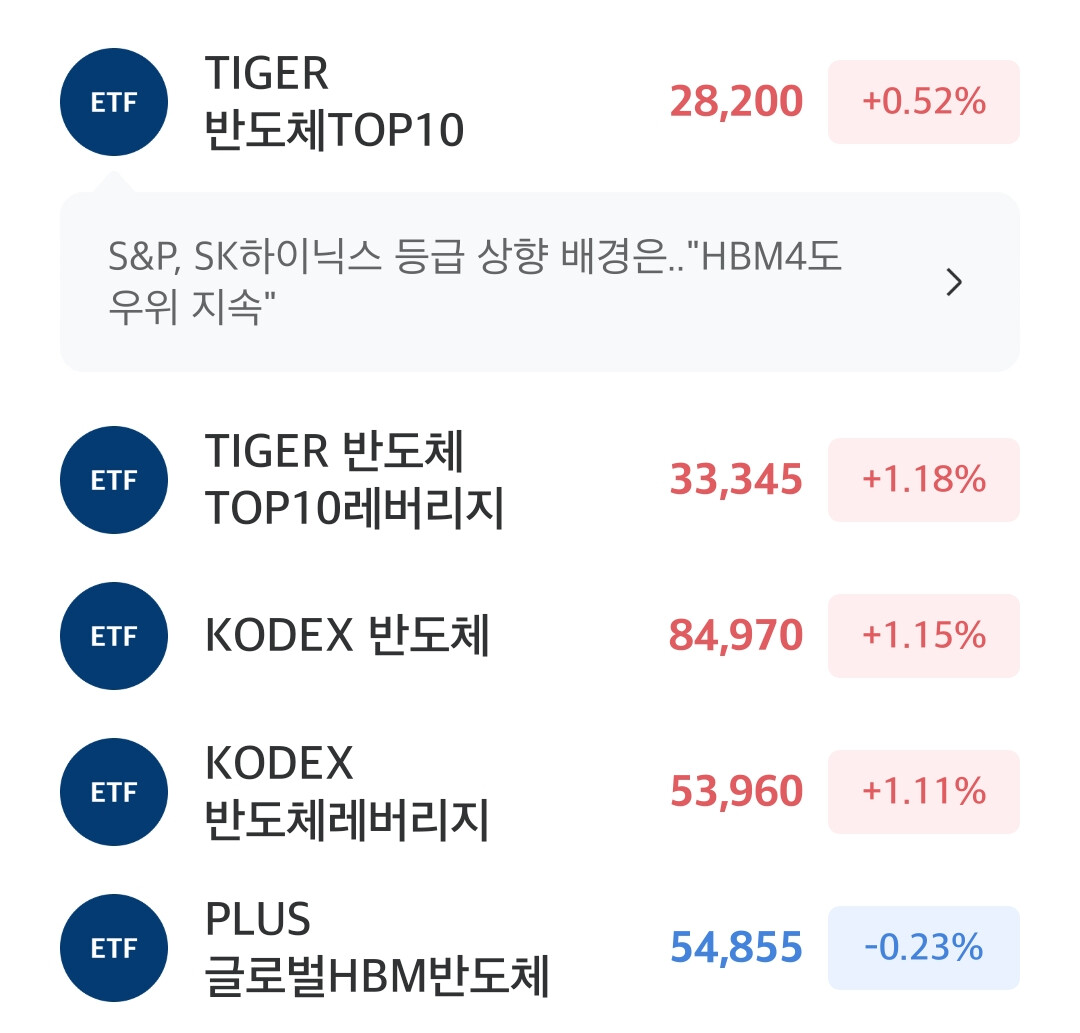Image resolution: width=1080 pixels, height=1033 pixels.
Task: Open the KODEX 반도체 listing name
Action: [347, 635]
